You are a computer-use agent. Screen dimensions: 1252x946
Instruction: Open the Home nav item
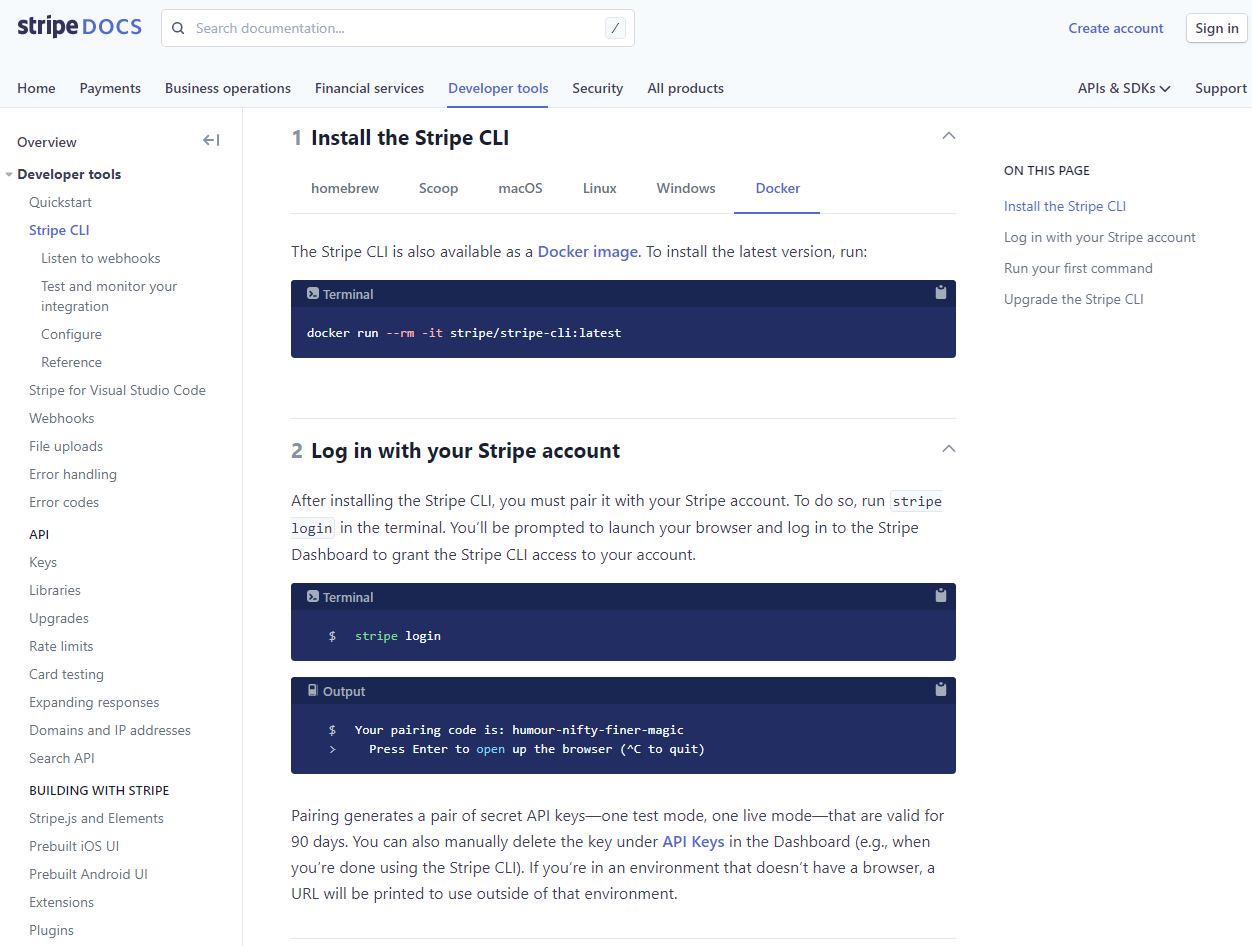36,88
